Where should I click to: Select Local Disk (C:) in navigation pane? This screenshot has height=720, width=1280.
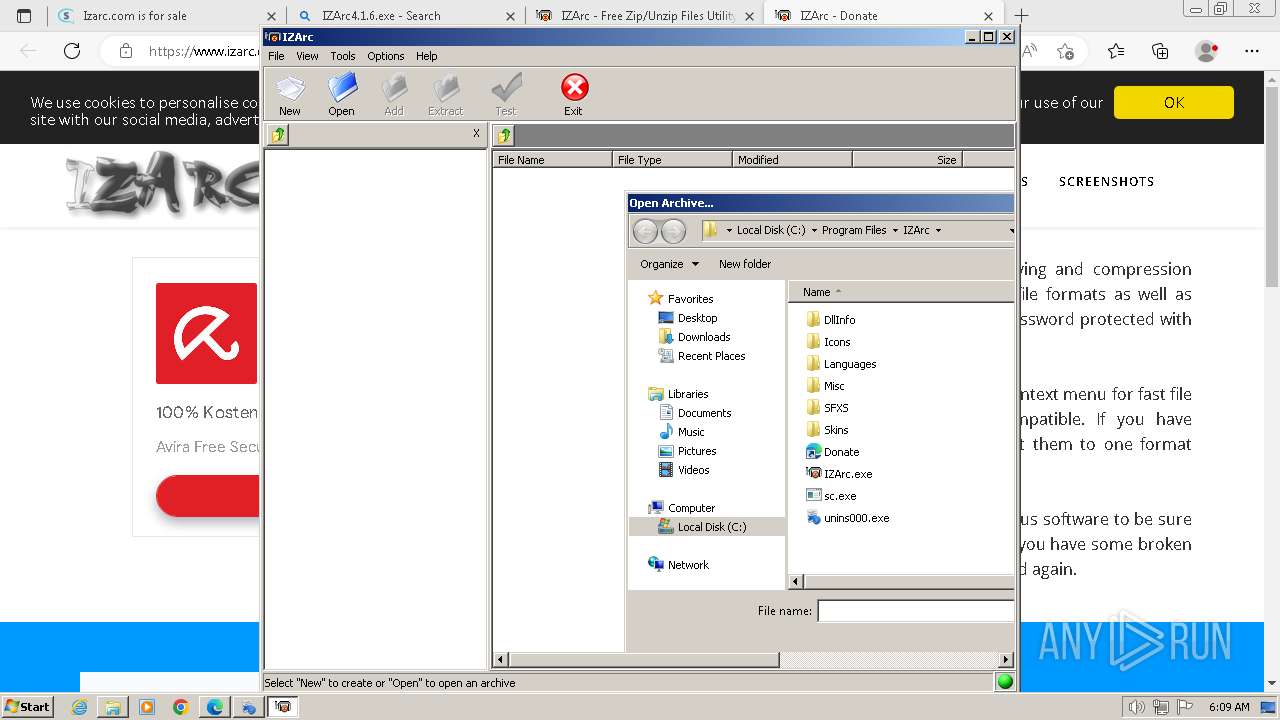[x=707, y=527]
